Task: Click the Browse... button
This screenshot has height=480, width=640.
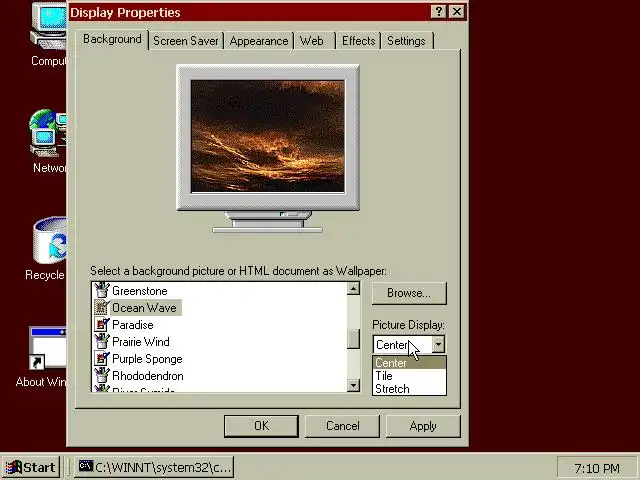Action: click(409, 293)
